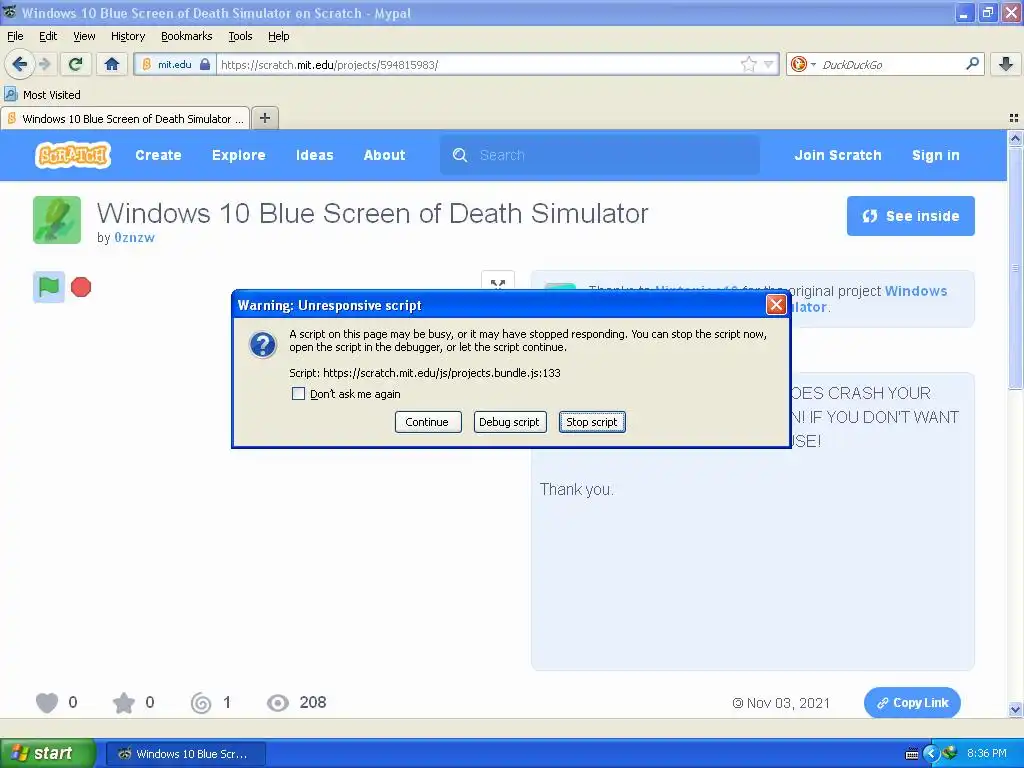Click the Debug script button
This screenshot has height=768, width=1024.
coord(509,422)
